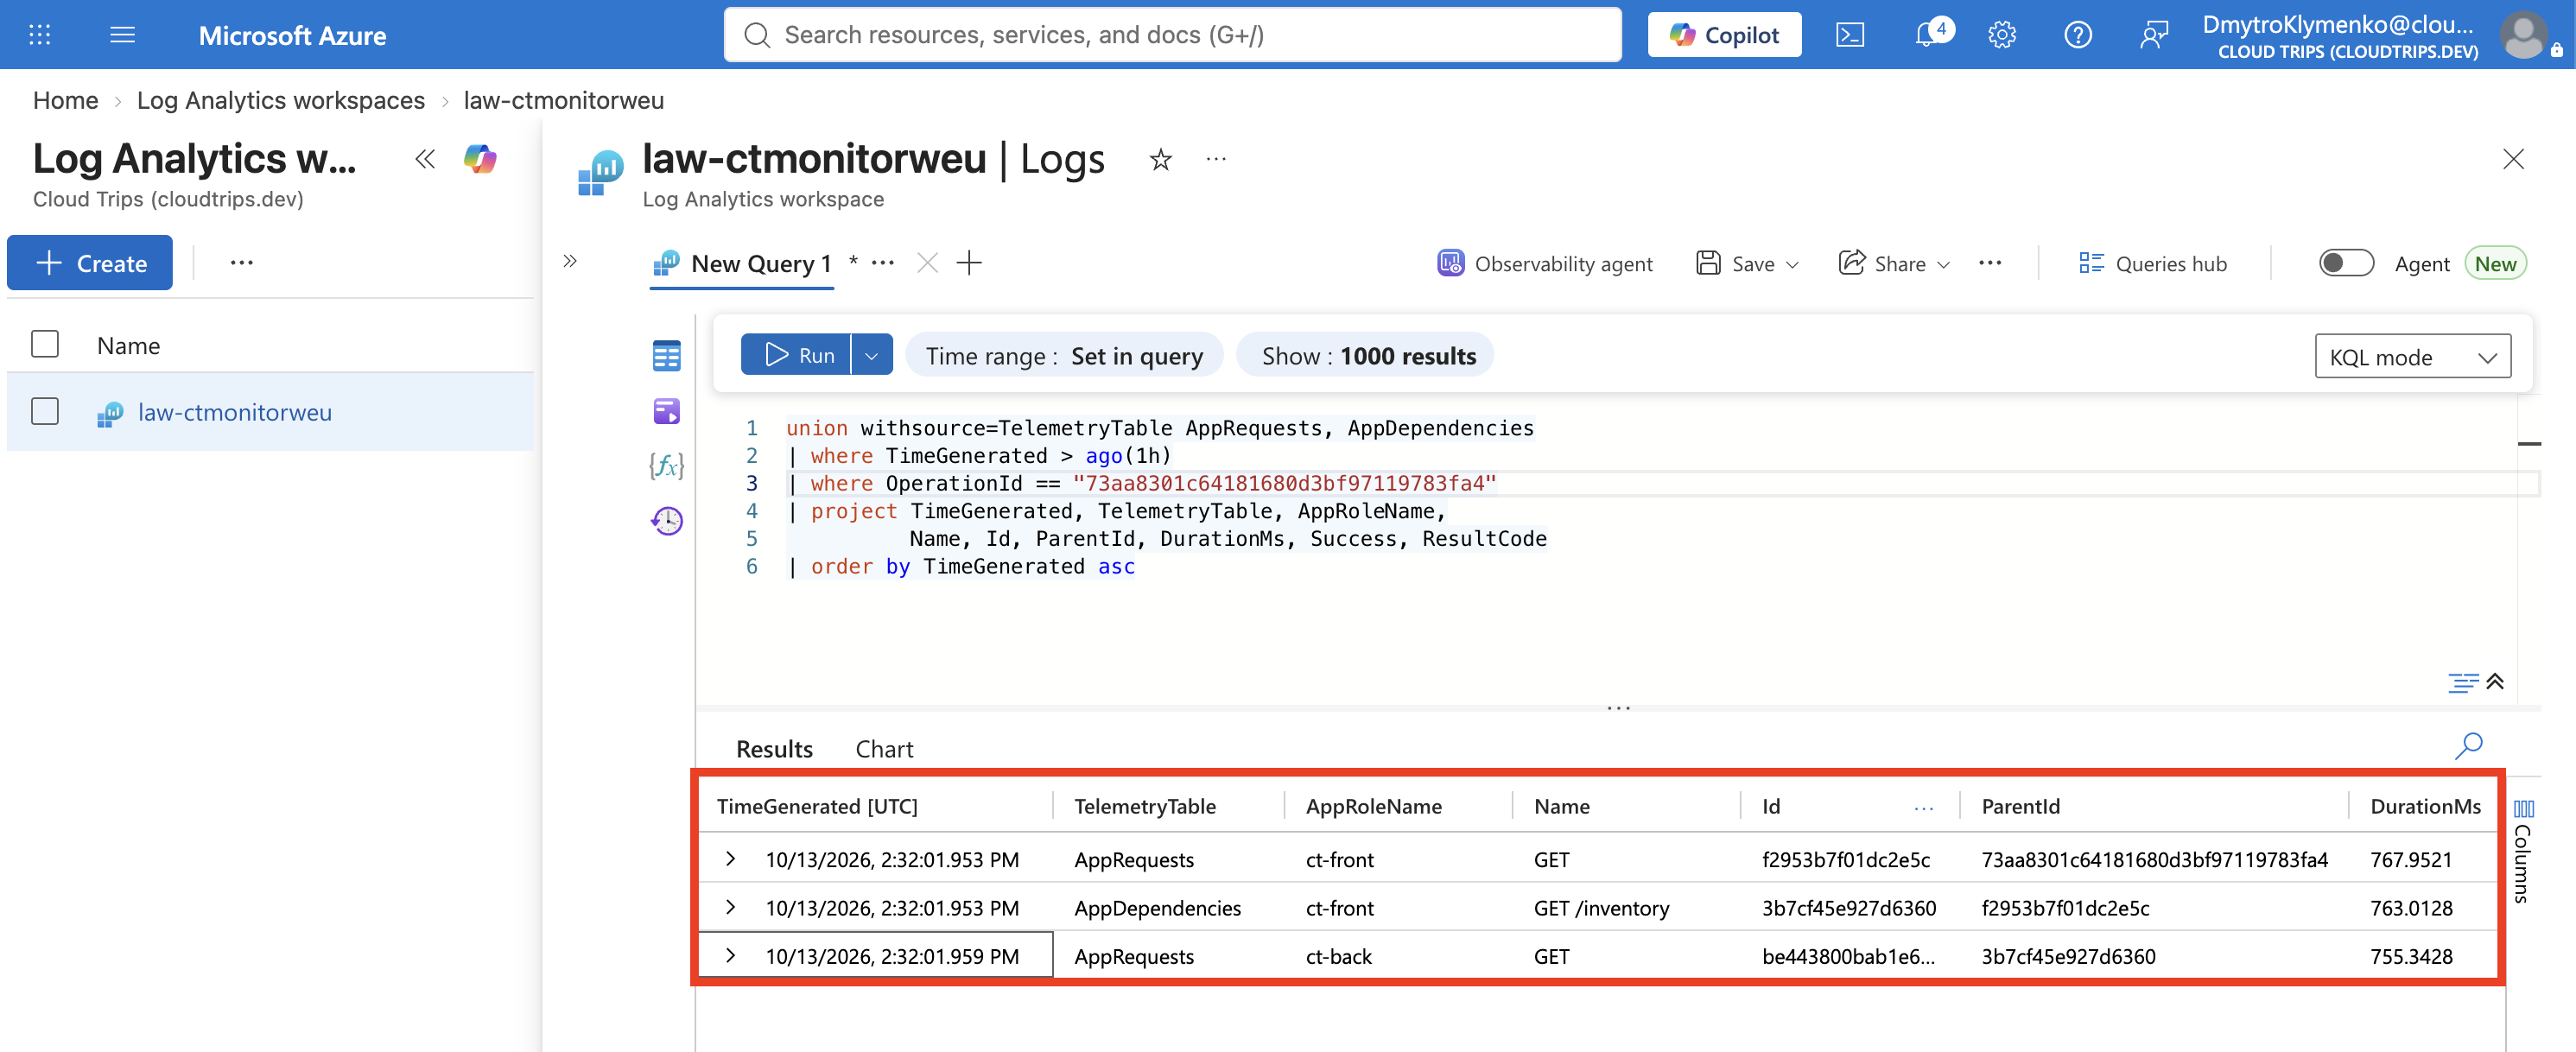2576x1052 pixels.
Task: Collapse the workspace list panel
Action: [425, 159]
